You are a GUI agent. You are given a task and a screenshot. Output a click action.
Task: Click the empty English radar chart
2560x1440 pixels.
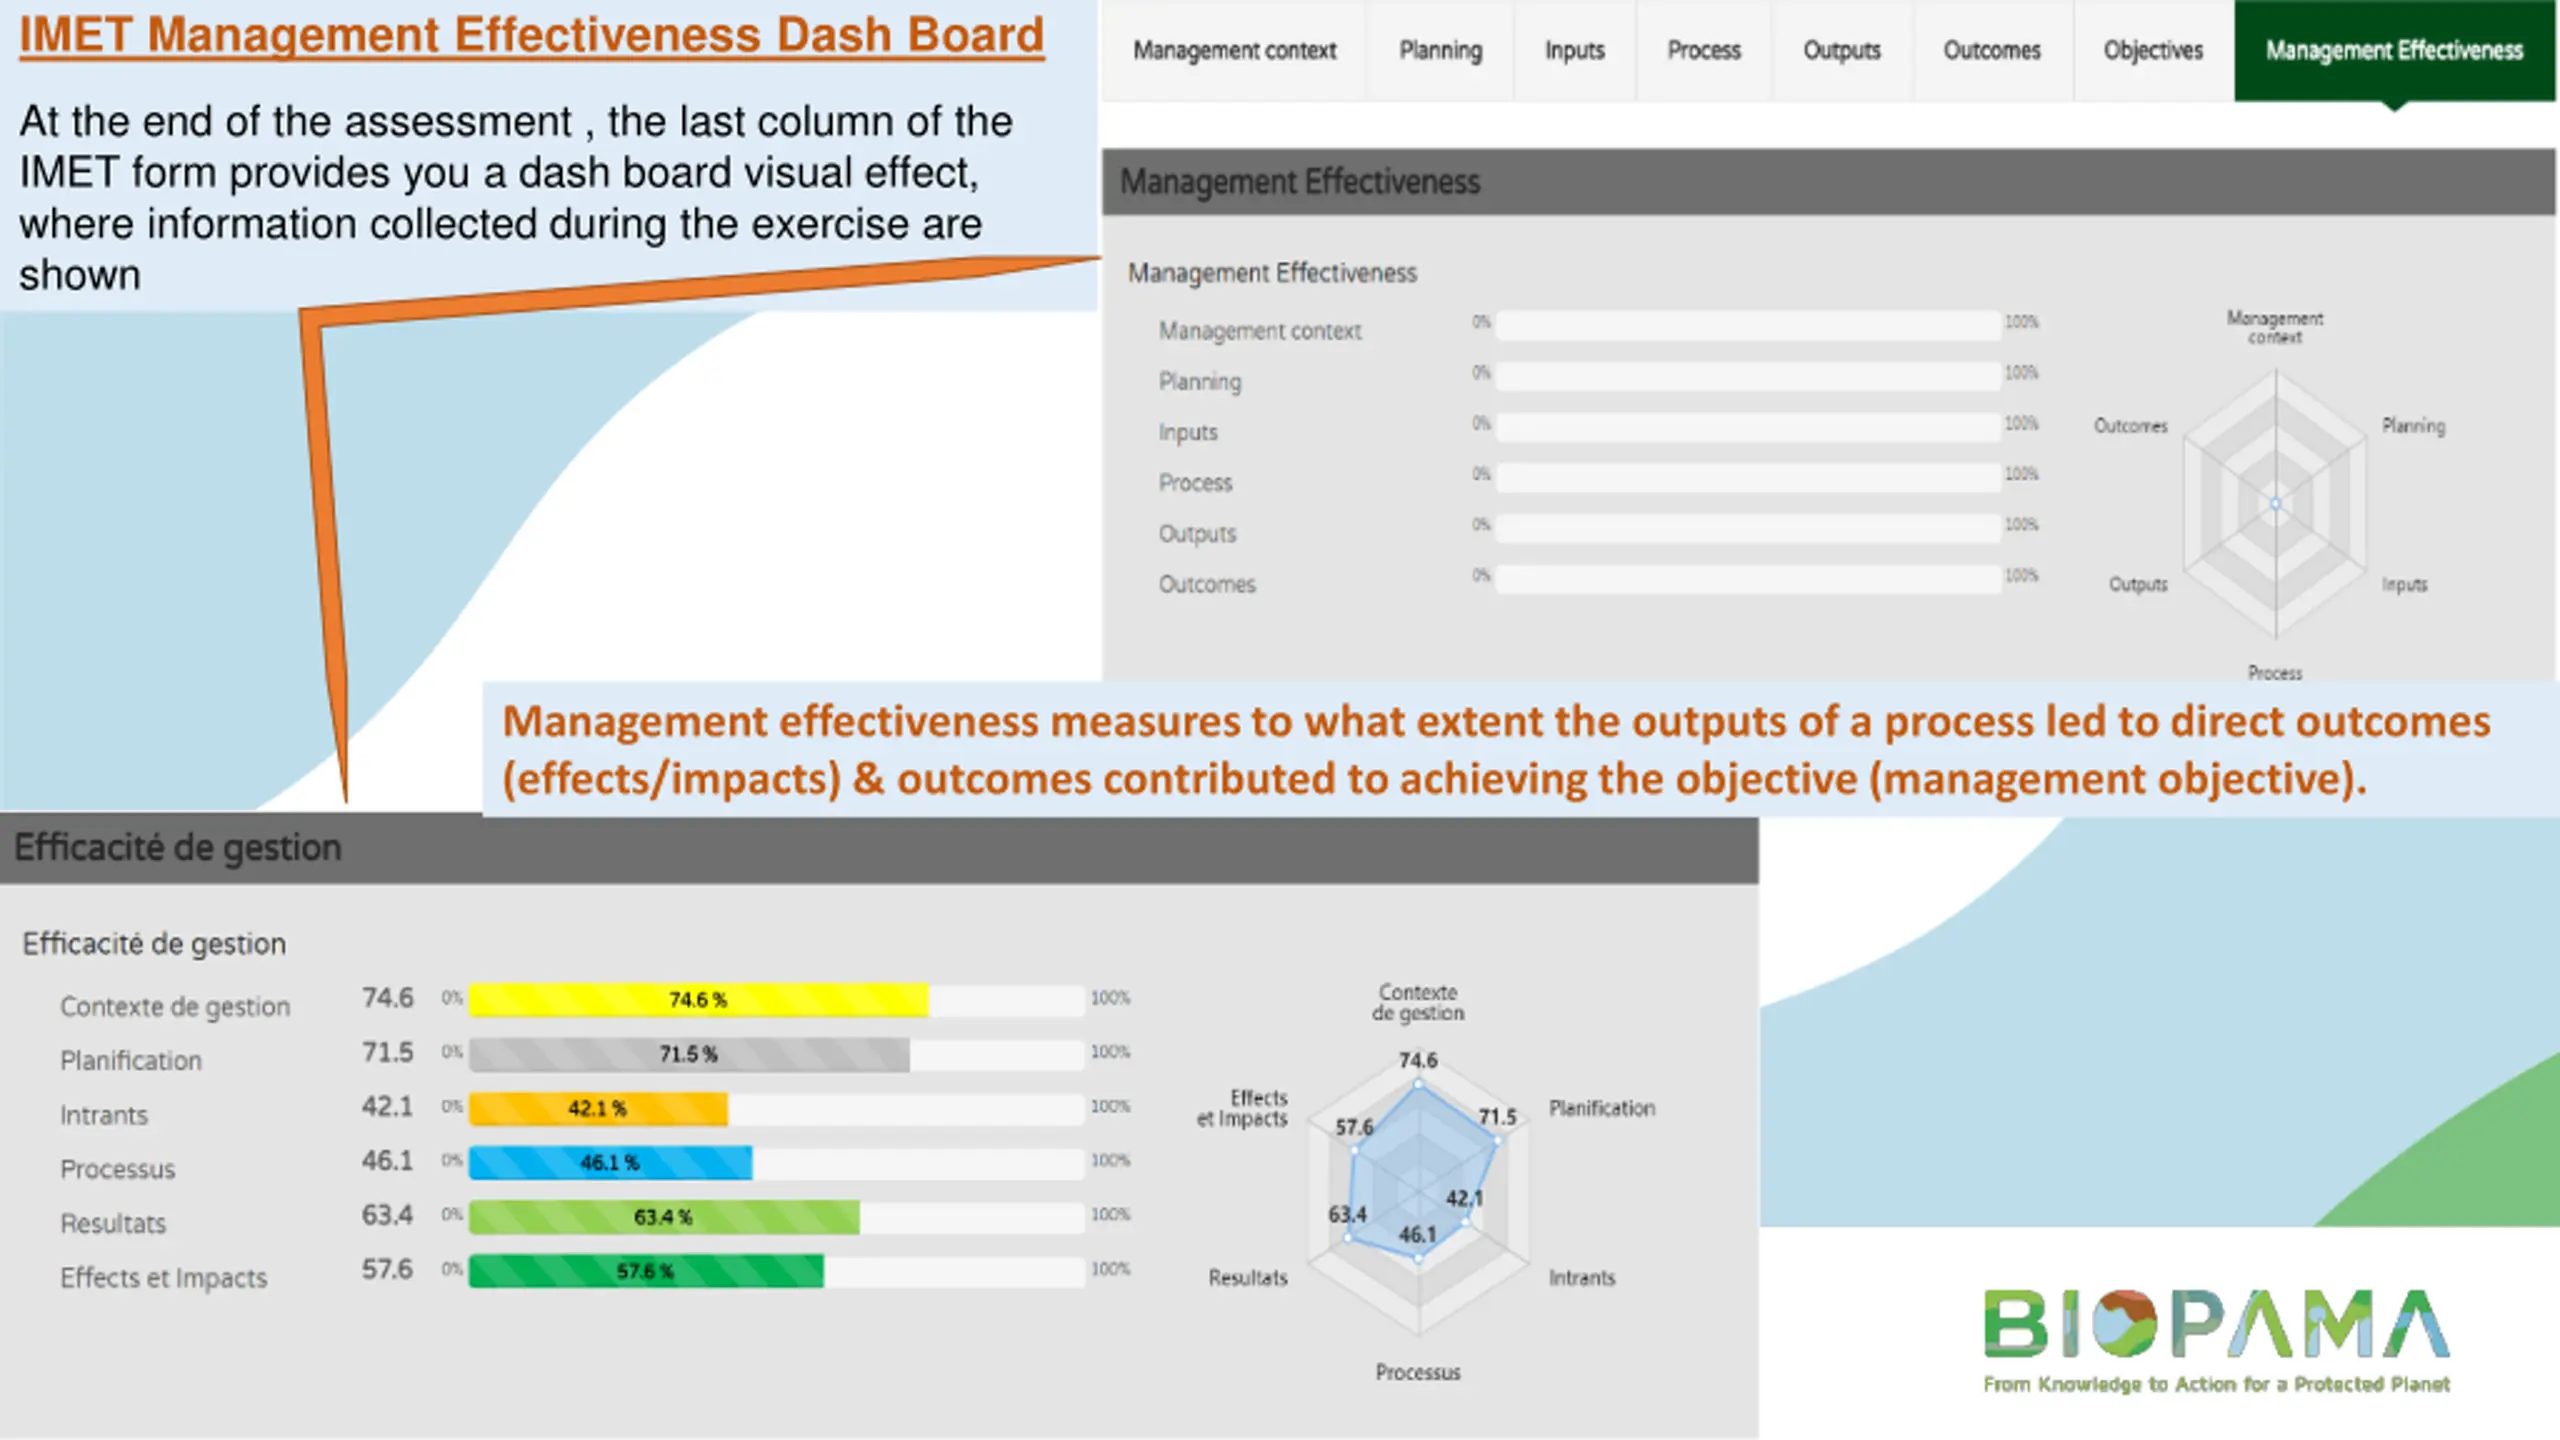[2275, 504]
